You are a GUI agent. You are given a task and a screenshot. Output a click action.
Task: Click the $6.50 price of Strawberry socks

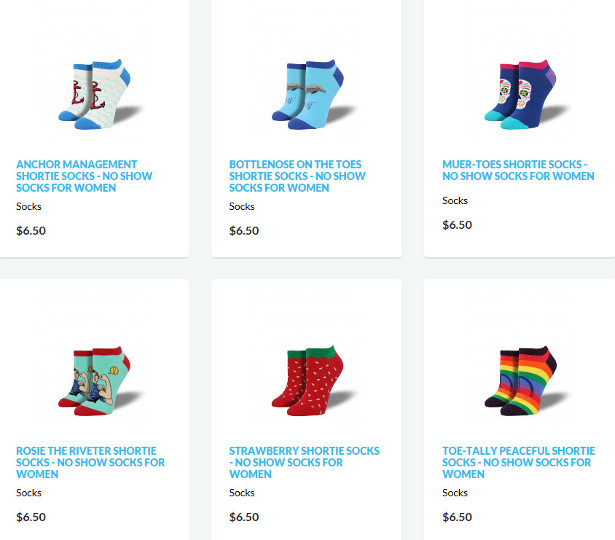click(x=244, y=517)
